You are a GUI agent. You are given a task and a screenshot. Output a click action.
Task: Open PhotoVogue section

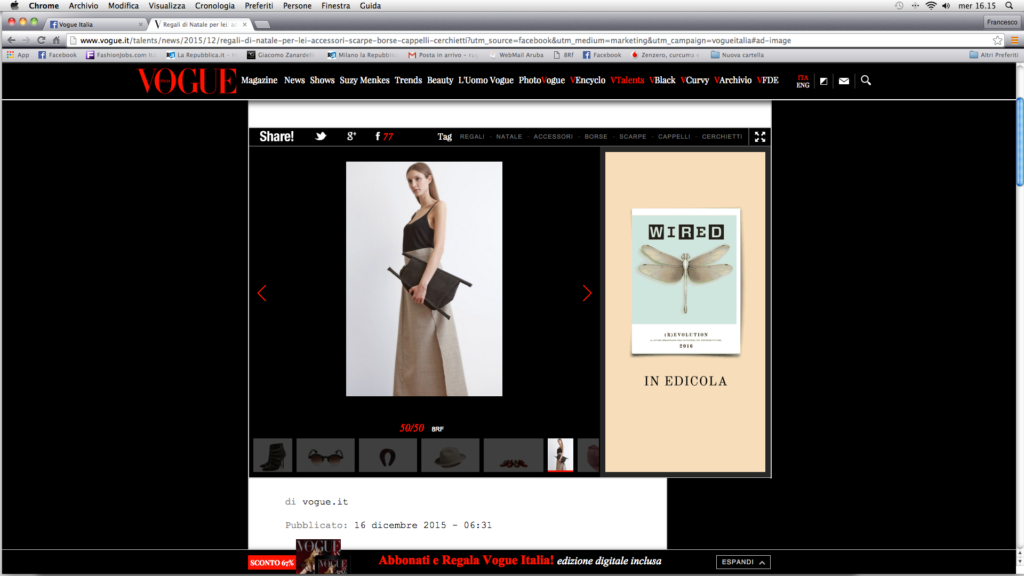point(541,80)
